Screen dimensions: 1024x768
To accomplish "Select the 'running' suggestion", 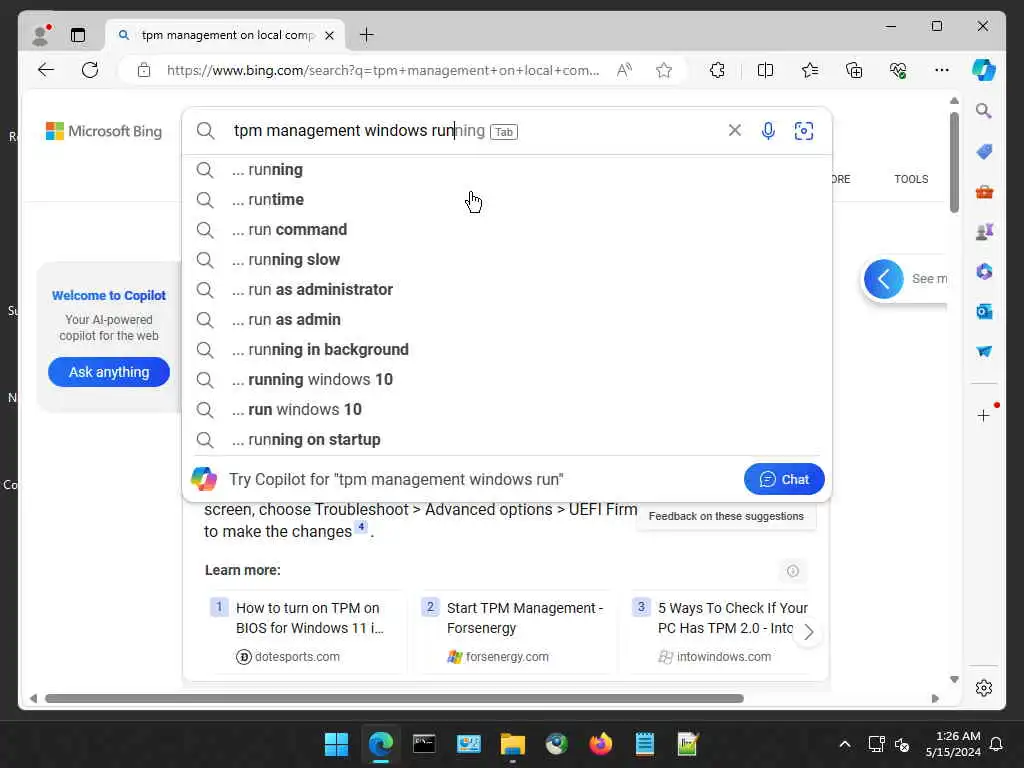I will coord(507,170).
